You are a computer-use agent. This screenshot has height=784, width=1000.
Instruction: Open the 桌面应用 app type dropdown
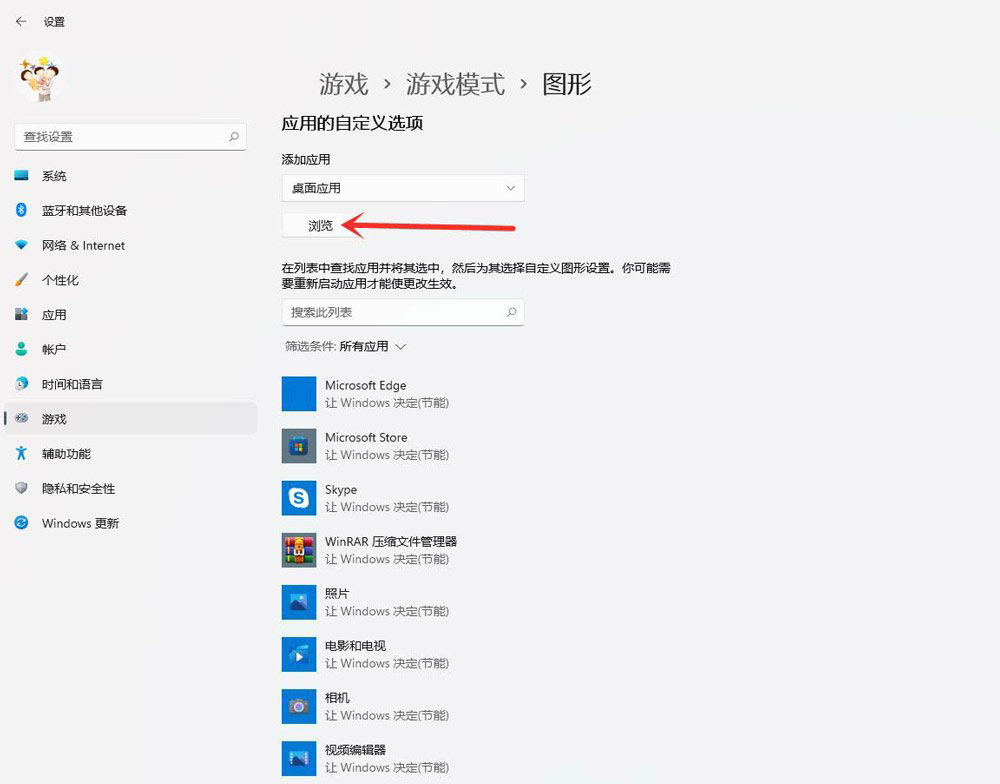[x=402, y=188]
